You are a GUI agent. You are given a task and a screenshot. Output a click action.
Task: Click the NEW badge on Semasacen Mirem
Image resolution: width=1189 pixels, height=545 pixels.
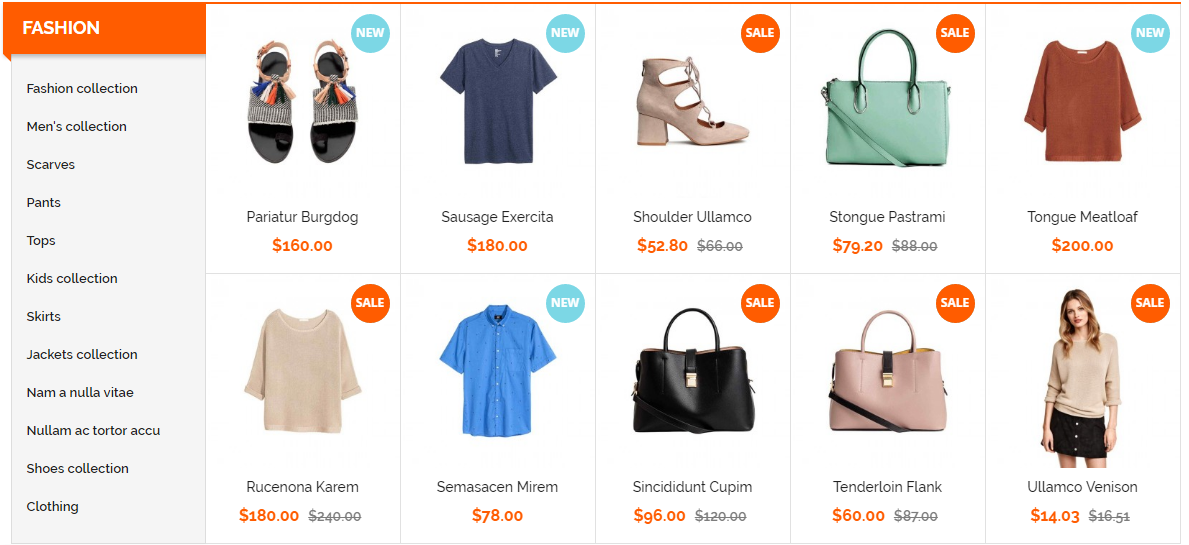coord(565,302)
